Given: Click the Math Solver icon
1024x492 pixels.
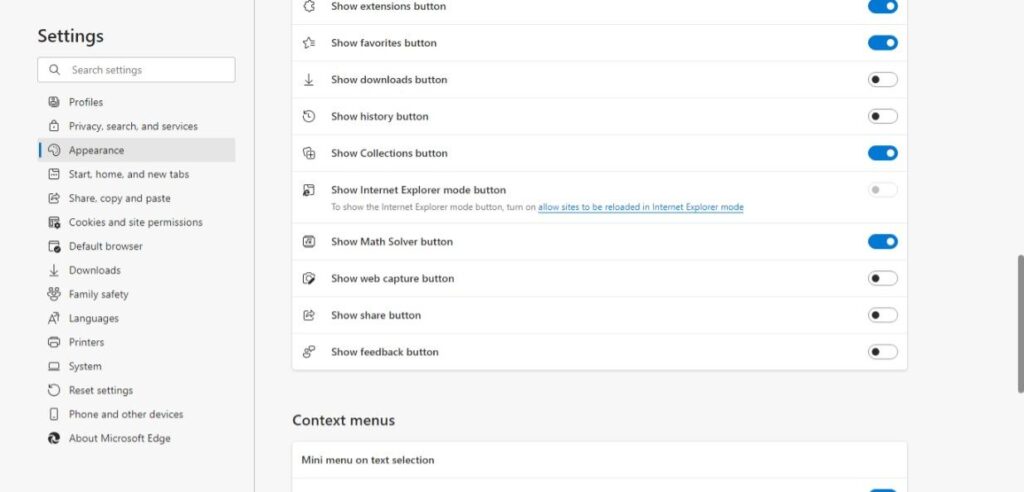Looking at the screenshot, I should coord(310,242).
